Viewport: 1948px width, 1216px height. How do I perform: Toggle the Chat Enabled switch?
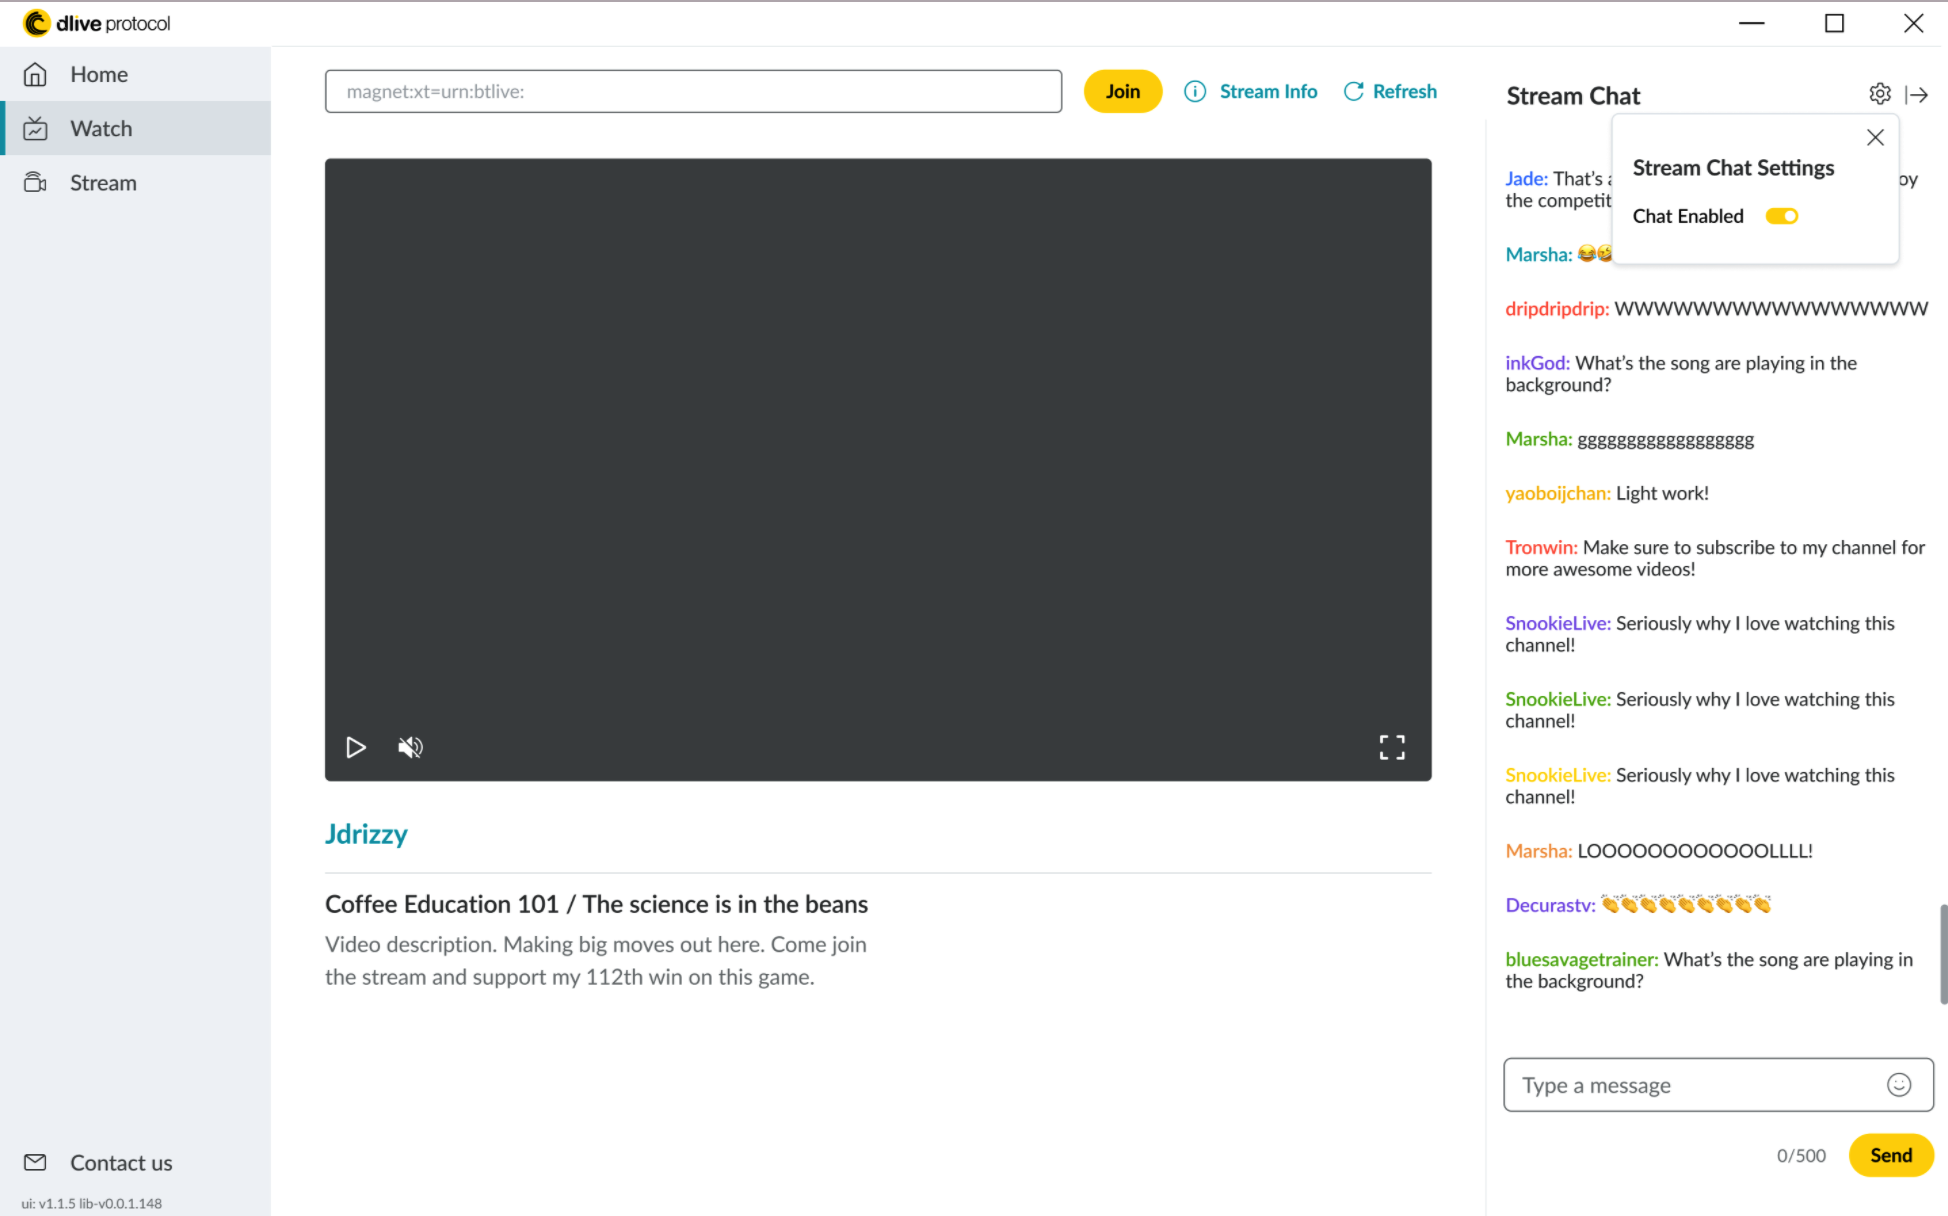(x=1781, y=216)
